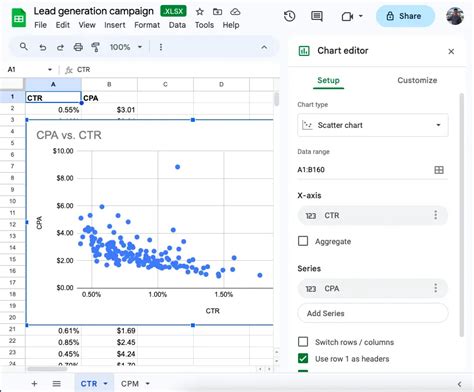Click the Share button
Screen dimensions: 474x392
click(405, 16)
